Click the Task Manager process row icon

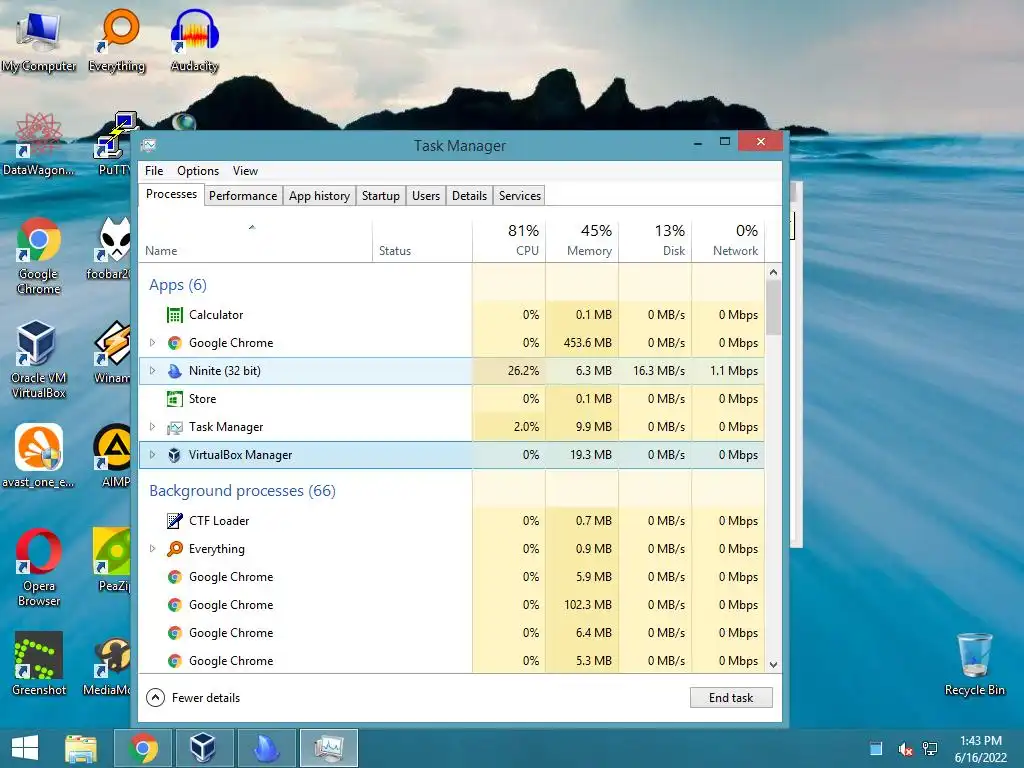point(174,427)
